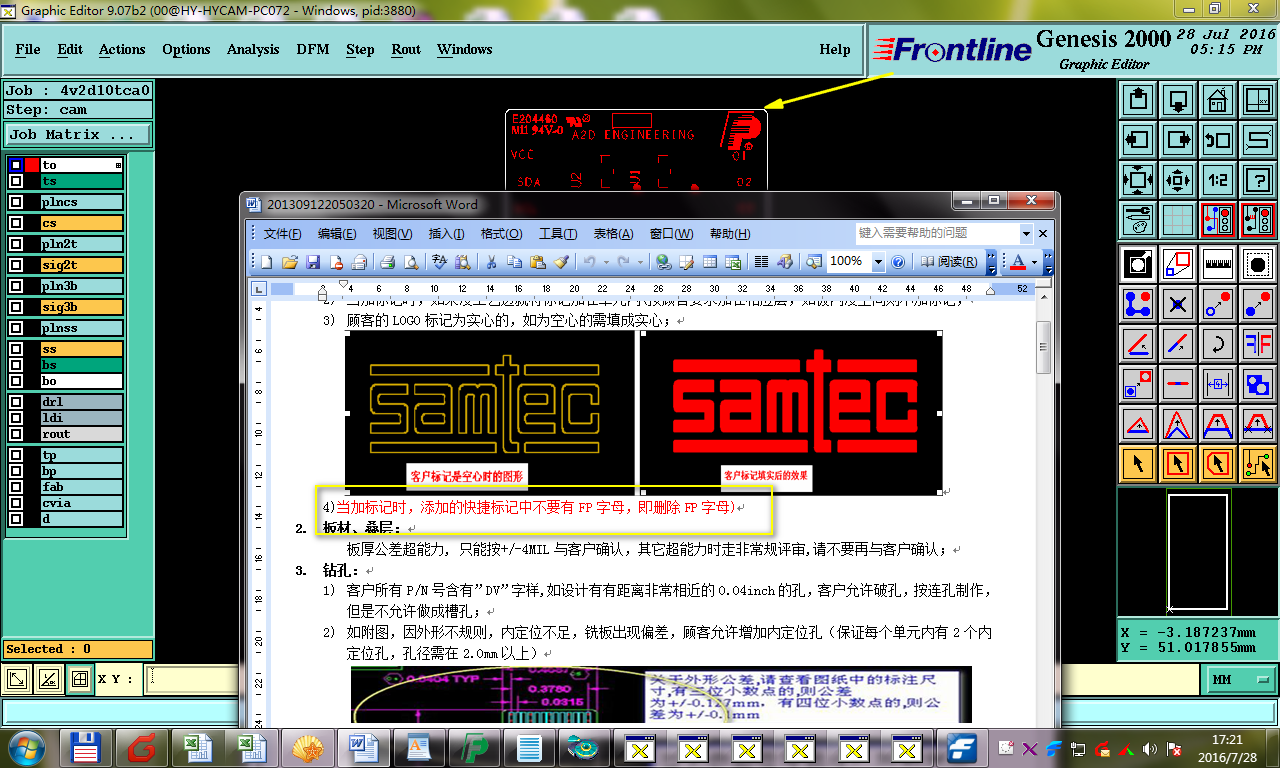Image resolution: width=1280 pixels, height=768 pixels.
Task: Click the Job Matrix button
Action: click(78, 134)
